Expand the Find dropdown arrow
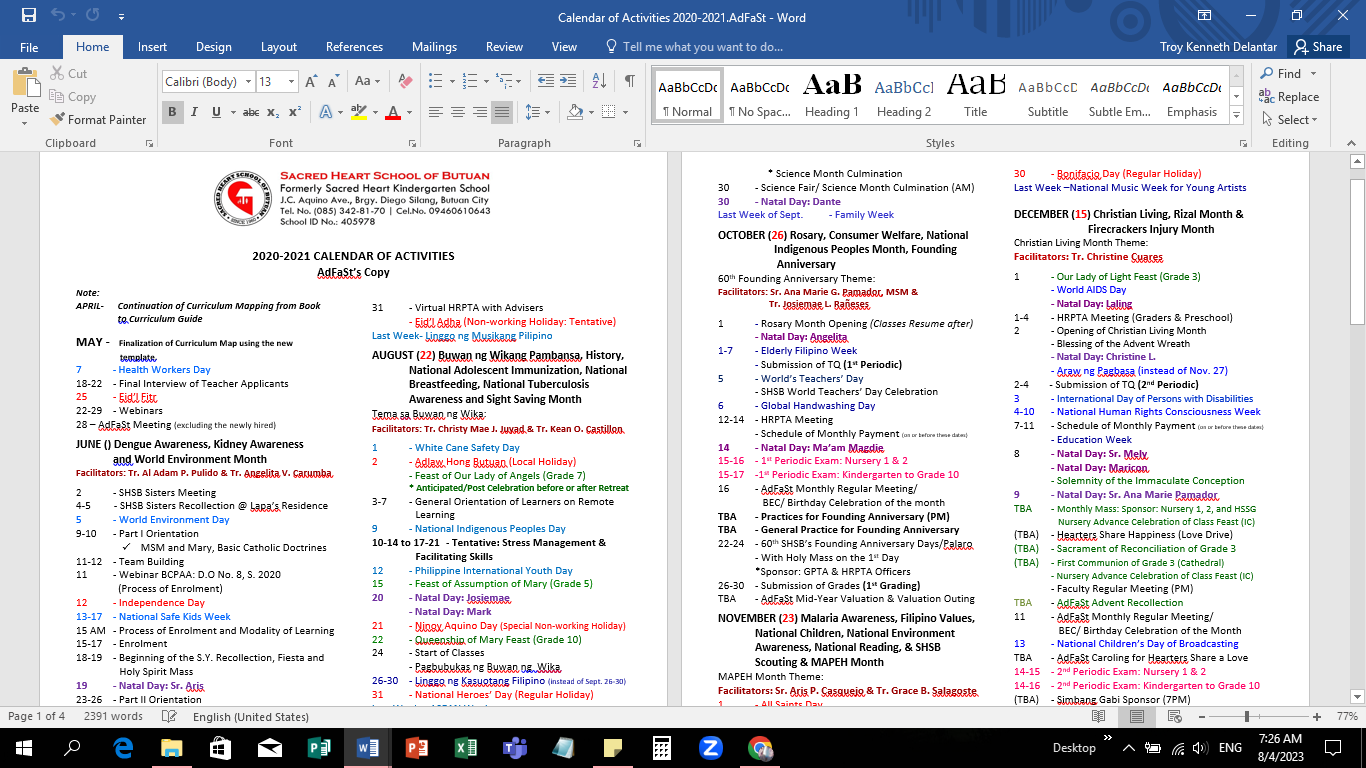The height and width of the screenshot is (768, 1366). (x=1313, y=73)
